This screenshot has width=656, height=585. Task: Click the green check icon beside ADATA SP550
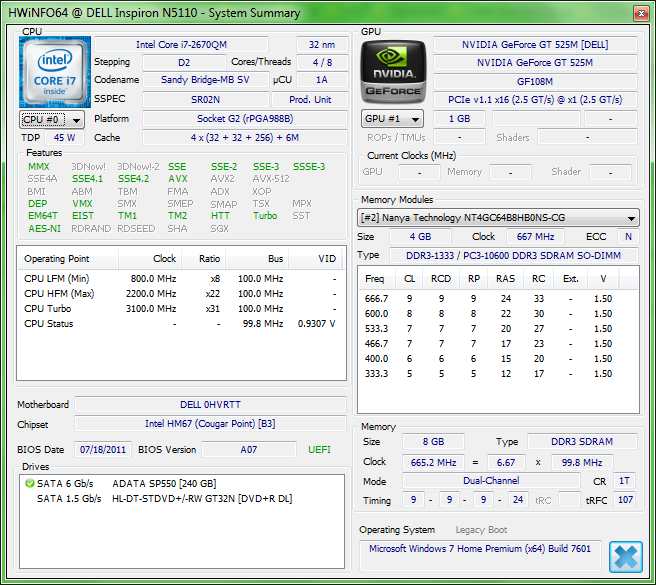click(x=29, y=483)
